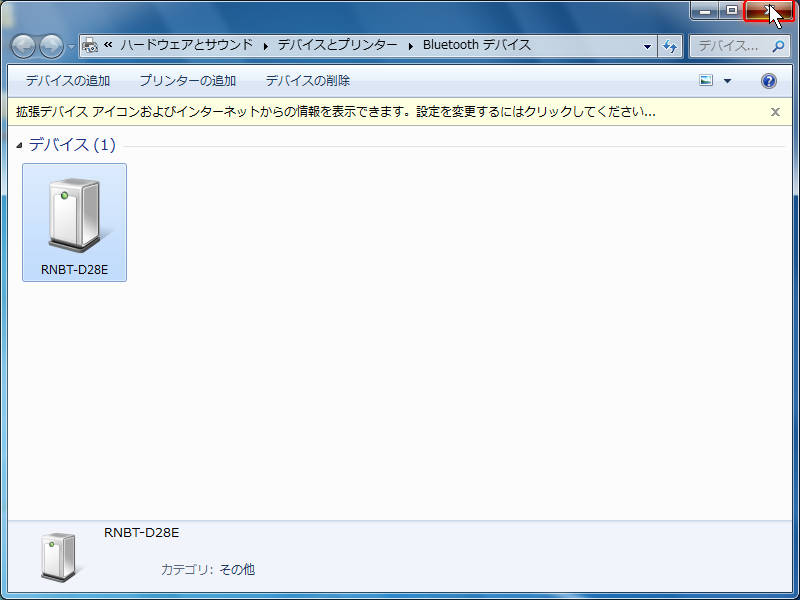This screenshot has width=800, height=600.
Task: Click the search magnifier icon
Action: pos(778,46)
